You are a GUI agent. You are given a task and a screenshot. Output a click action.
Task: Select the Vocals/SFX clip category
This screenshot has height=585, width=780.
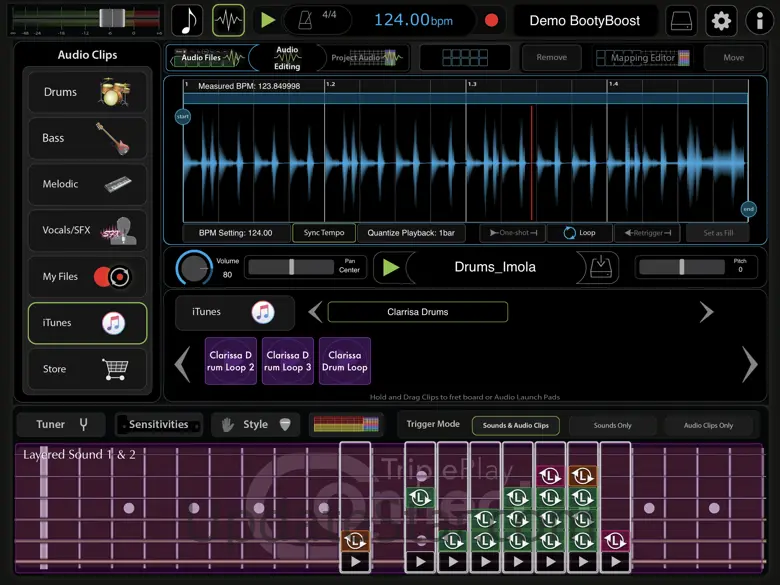(88, 230)
